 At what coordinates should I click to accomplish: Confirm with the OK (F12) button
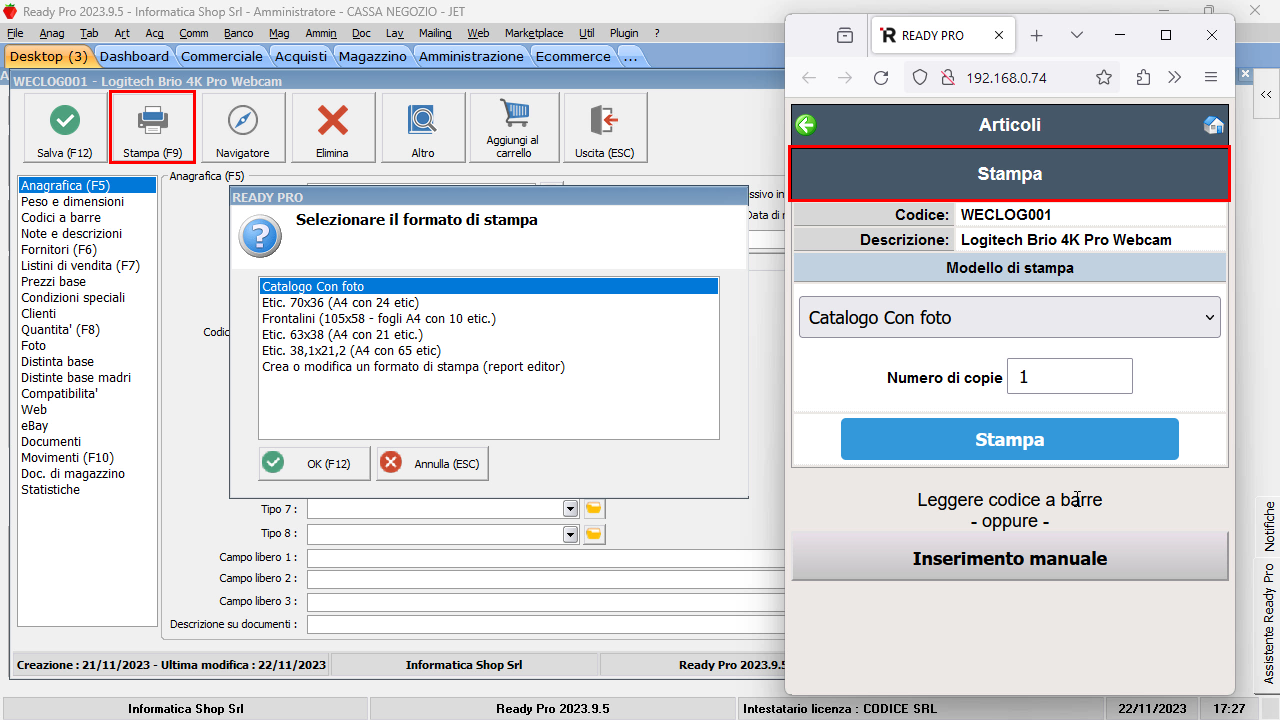(314, 464)
